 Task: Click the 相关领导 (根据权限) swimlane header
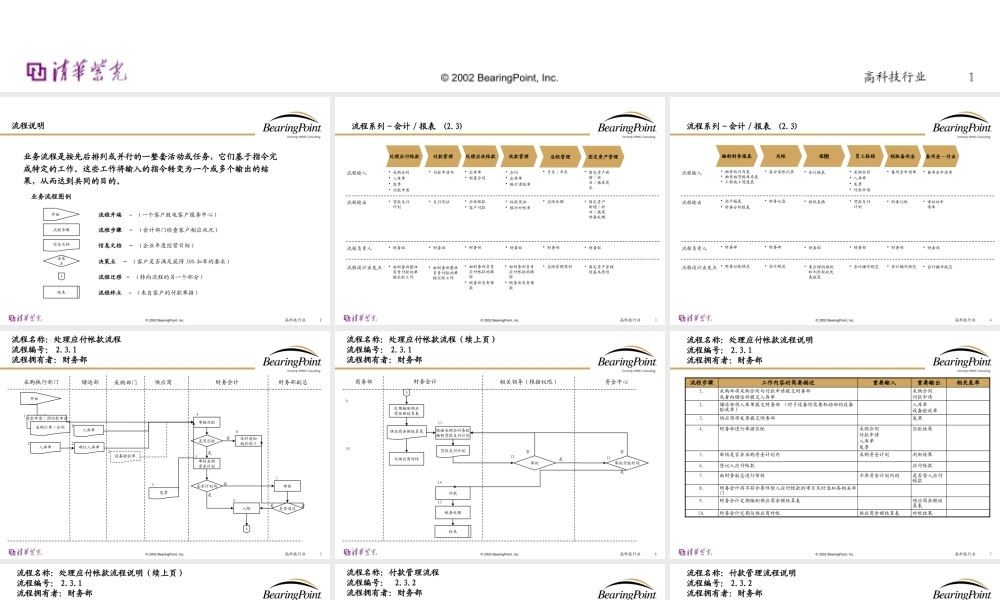pos(528,382)
